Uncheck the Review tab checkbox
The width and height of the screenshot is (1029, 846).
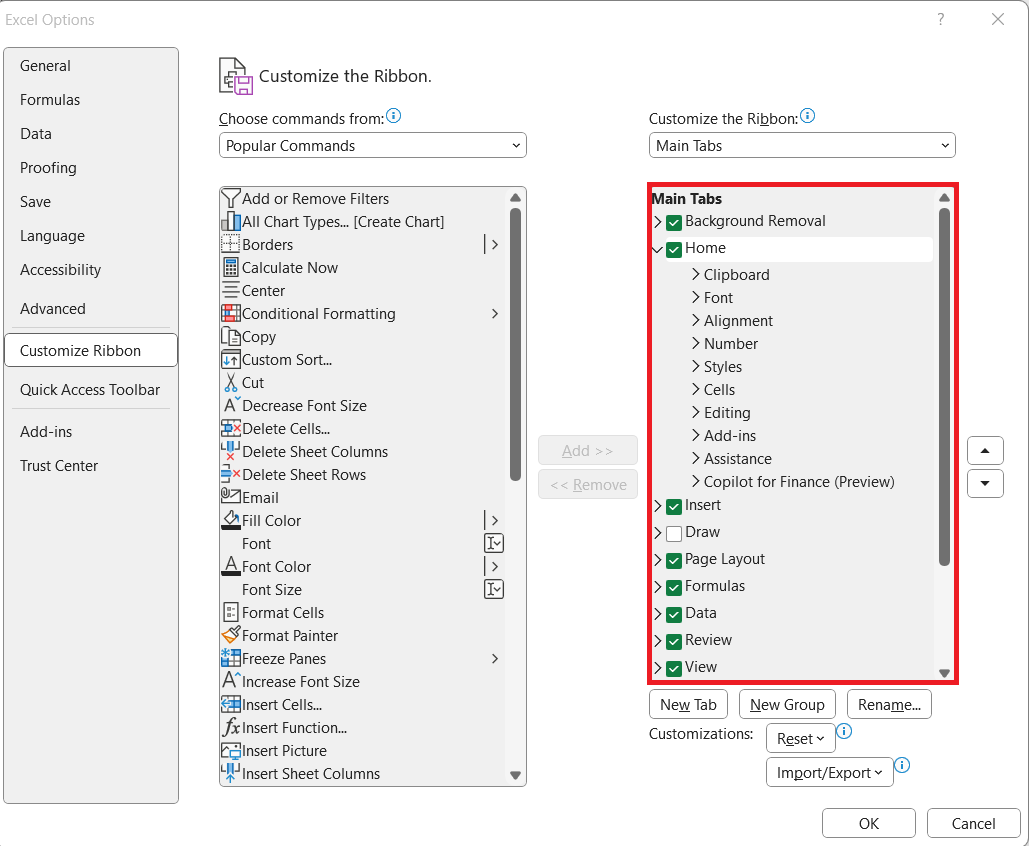[673, 641]
